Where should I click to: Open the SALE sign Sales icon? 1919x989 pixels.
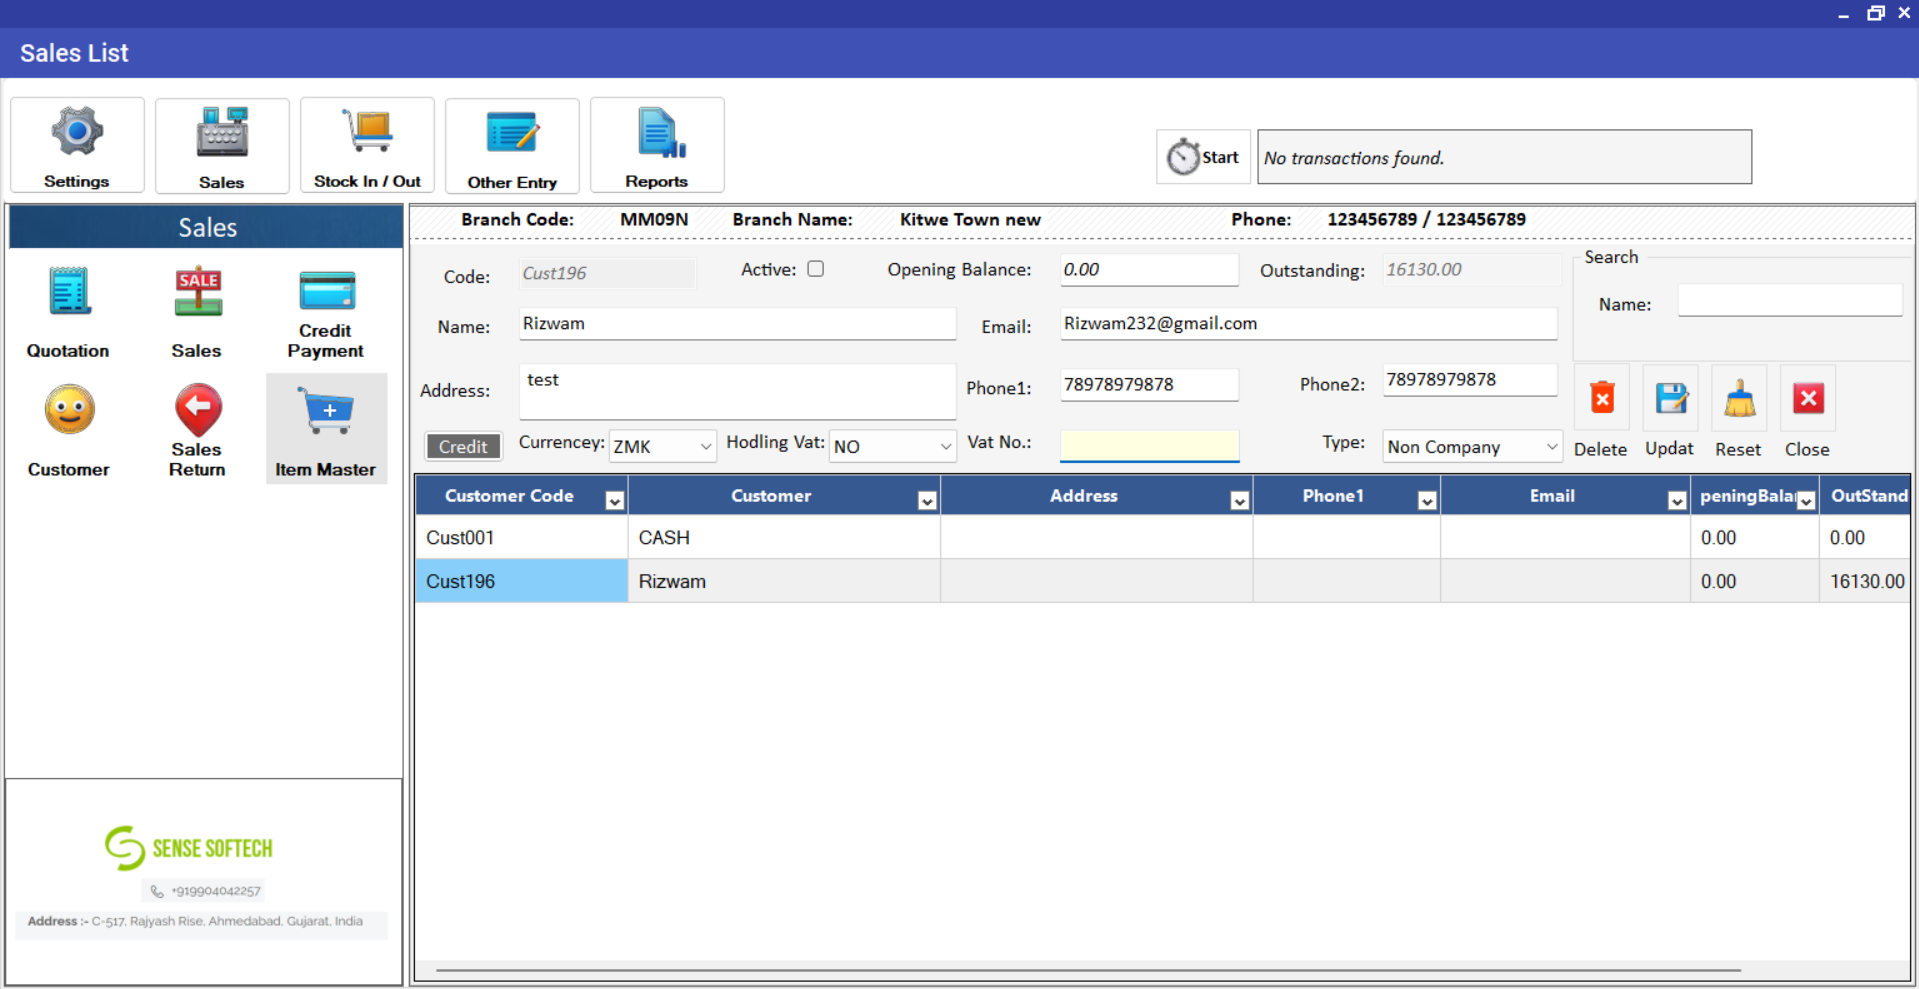point(198,291)
